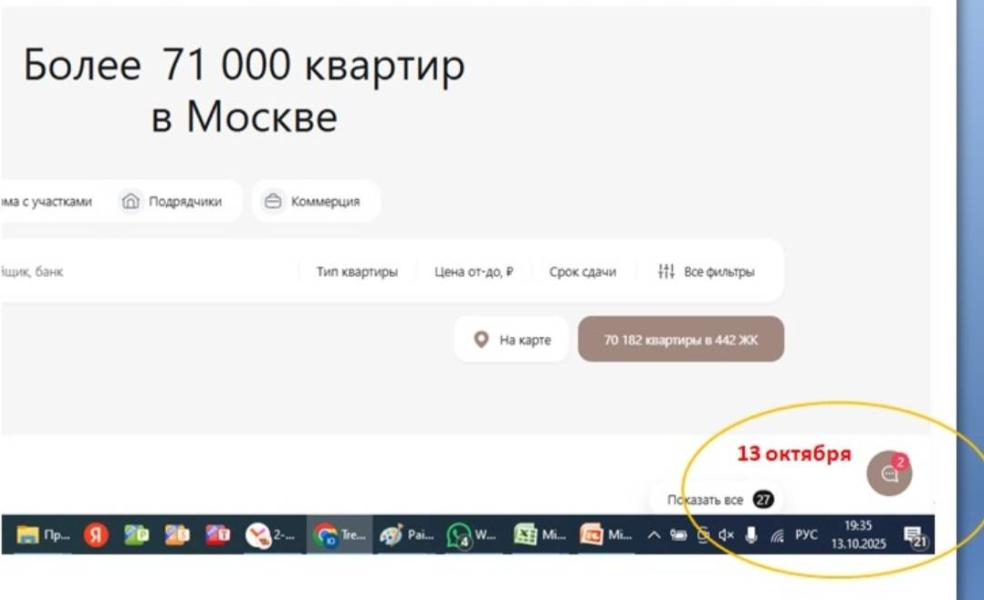
Task: Open Все фильтры sliders icon
Action: [666, 271]
